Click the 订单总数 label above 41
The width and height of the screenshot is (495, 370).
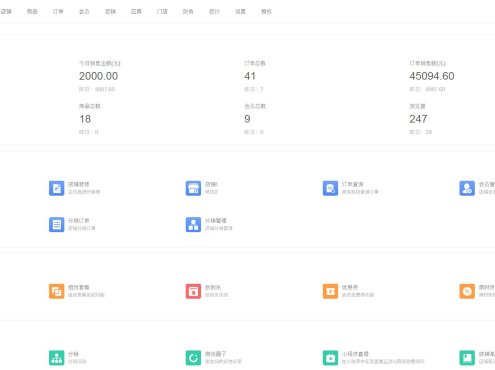click(255, 63)
